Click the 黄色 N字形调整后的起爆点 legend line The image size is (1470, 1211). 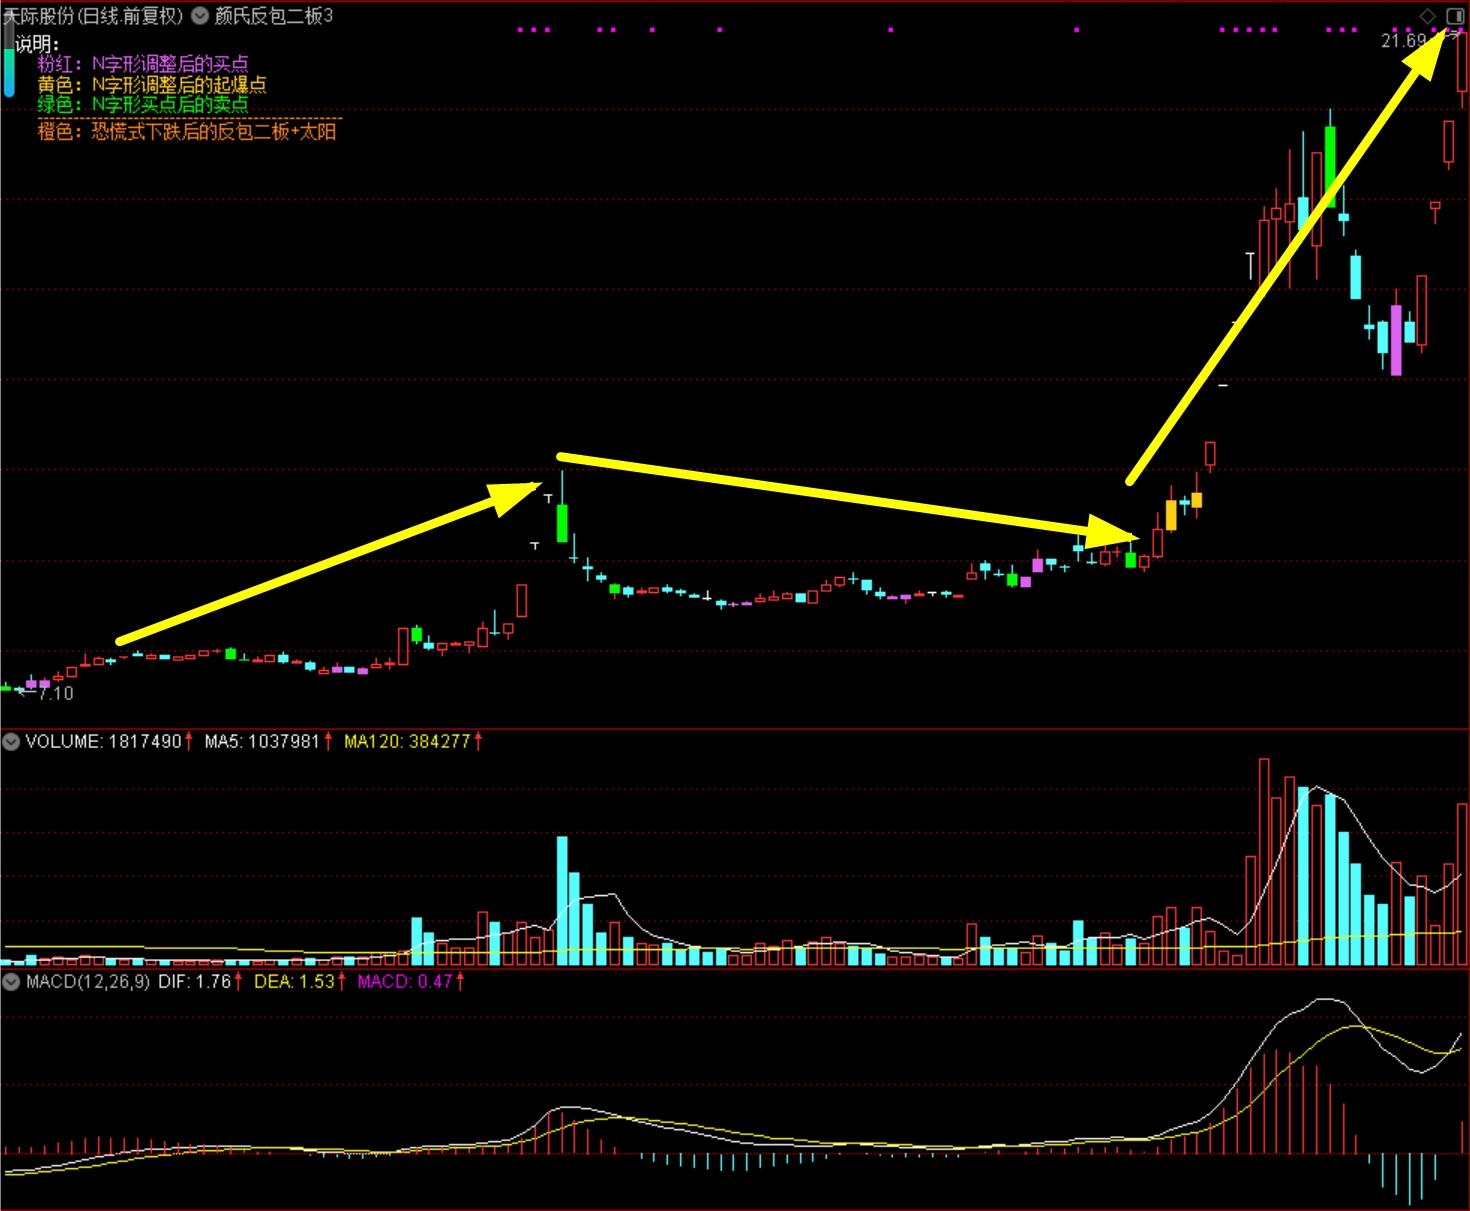(152, 84)
